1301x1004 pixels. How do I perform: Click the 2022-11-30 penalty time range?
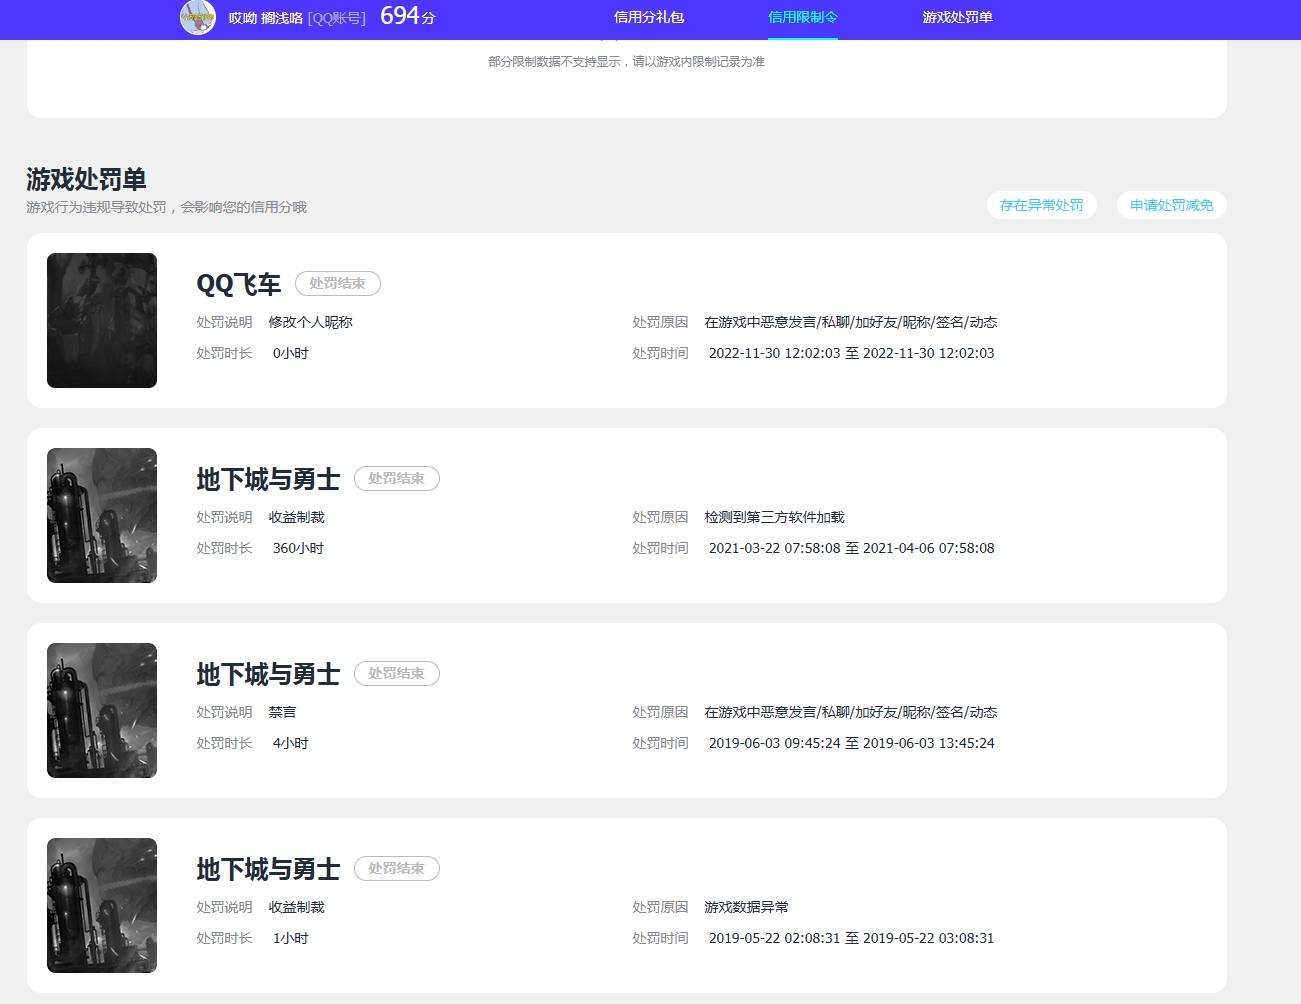point(851,353)
